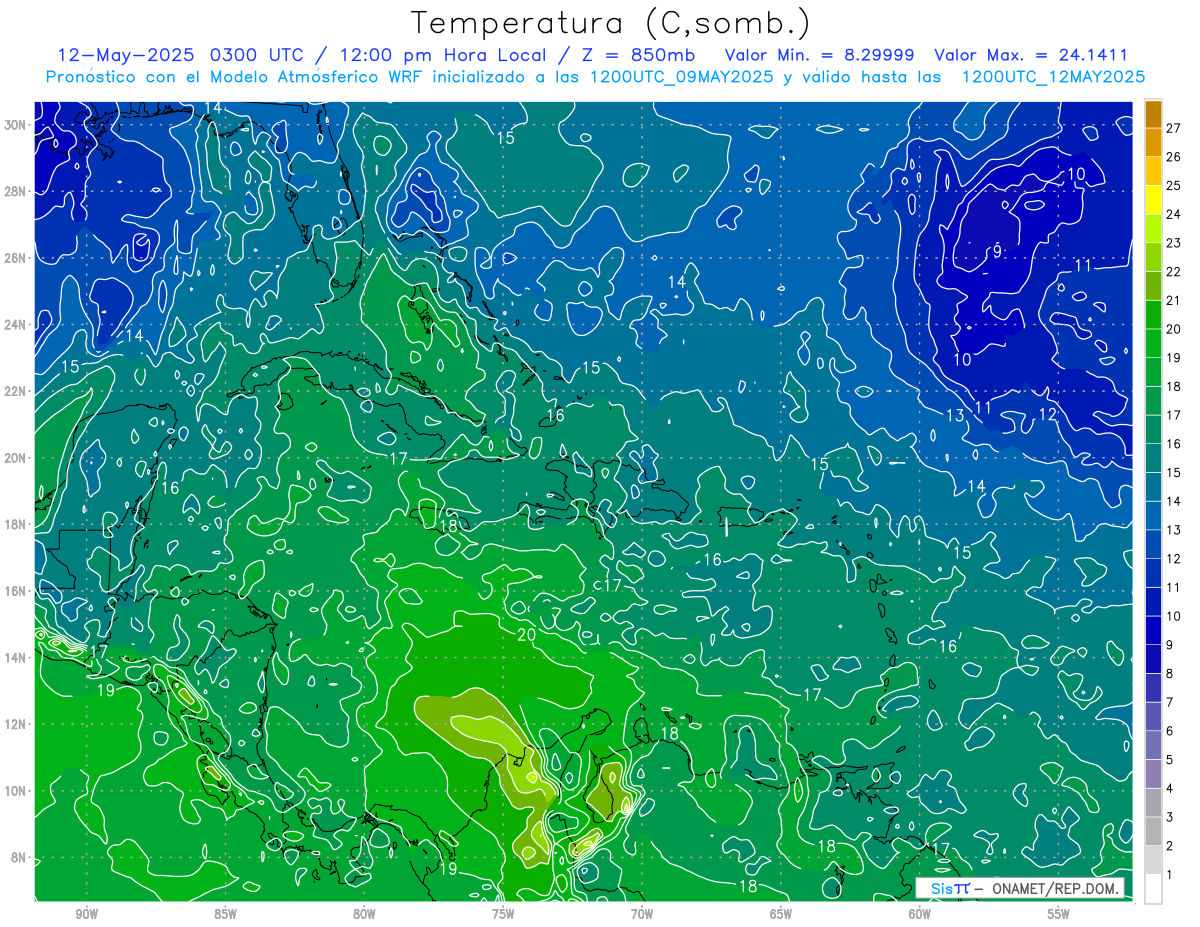Click the 30N latitude axis label
Screen dimensions: 1200x927
tap(16, 125)
